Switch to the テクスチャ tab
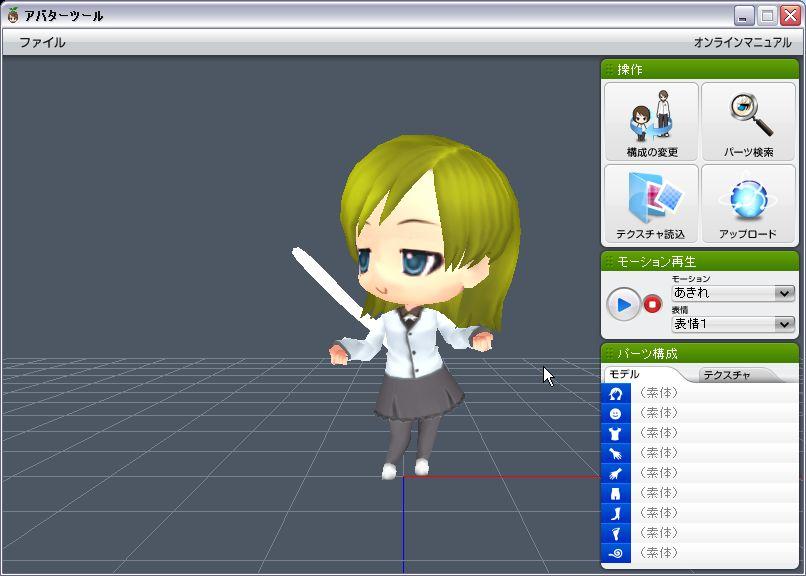The height and width of the screenshot is (576, 806). click(x=727, y=375)
